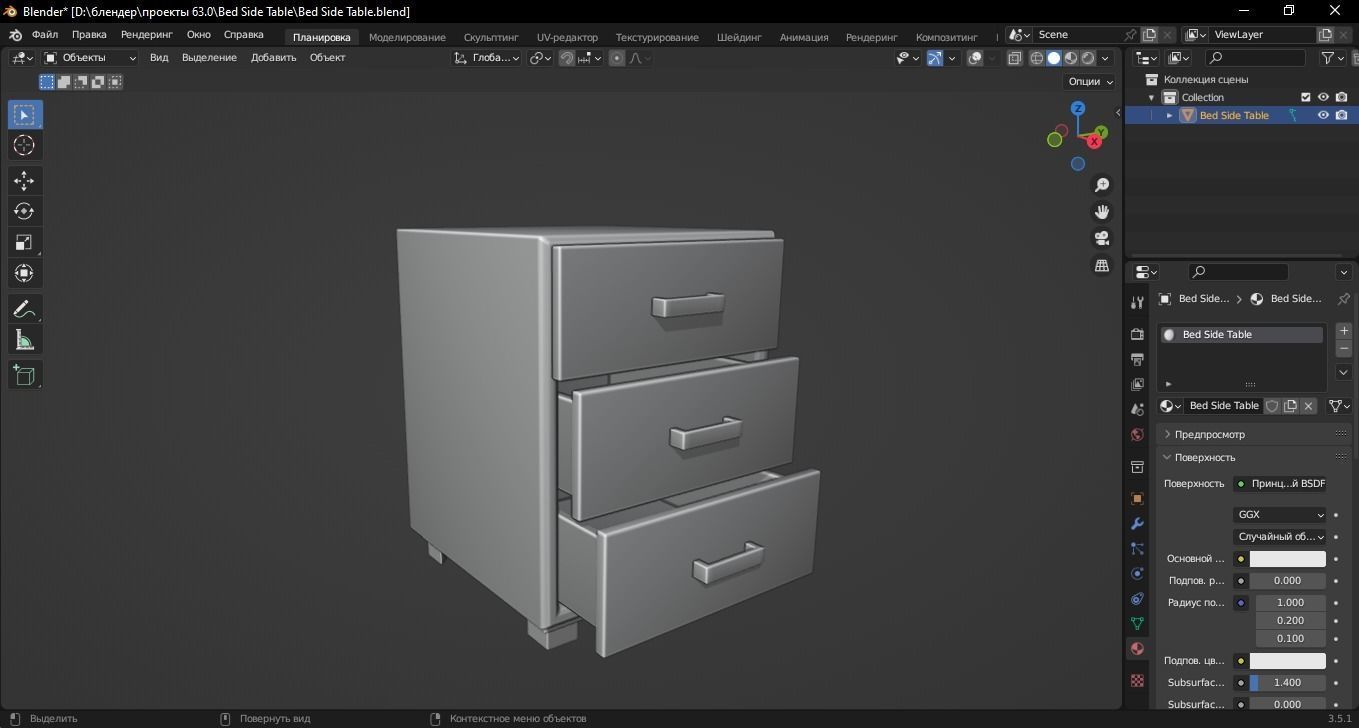Open Collection properties tab
1359x728 pixels.
point(1137,467)
